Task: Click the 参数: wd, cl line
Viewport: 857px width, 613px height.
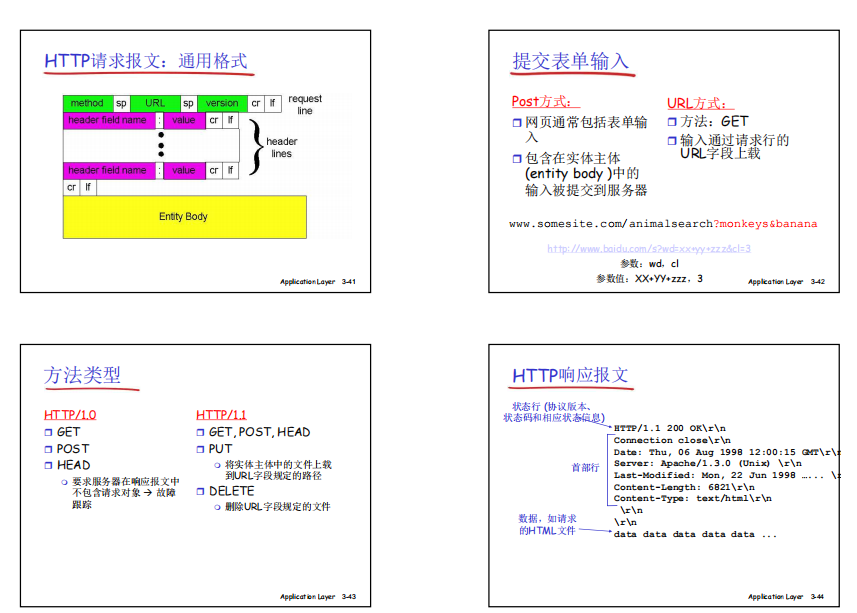Action: pyautogui.click(x=649, y=264)
